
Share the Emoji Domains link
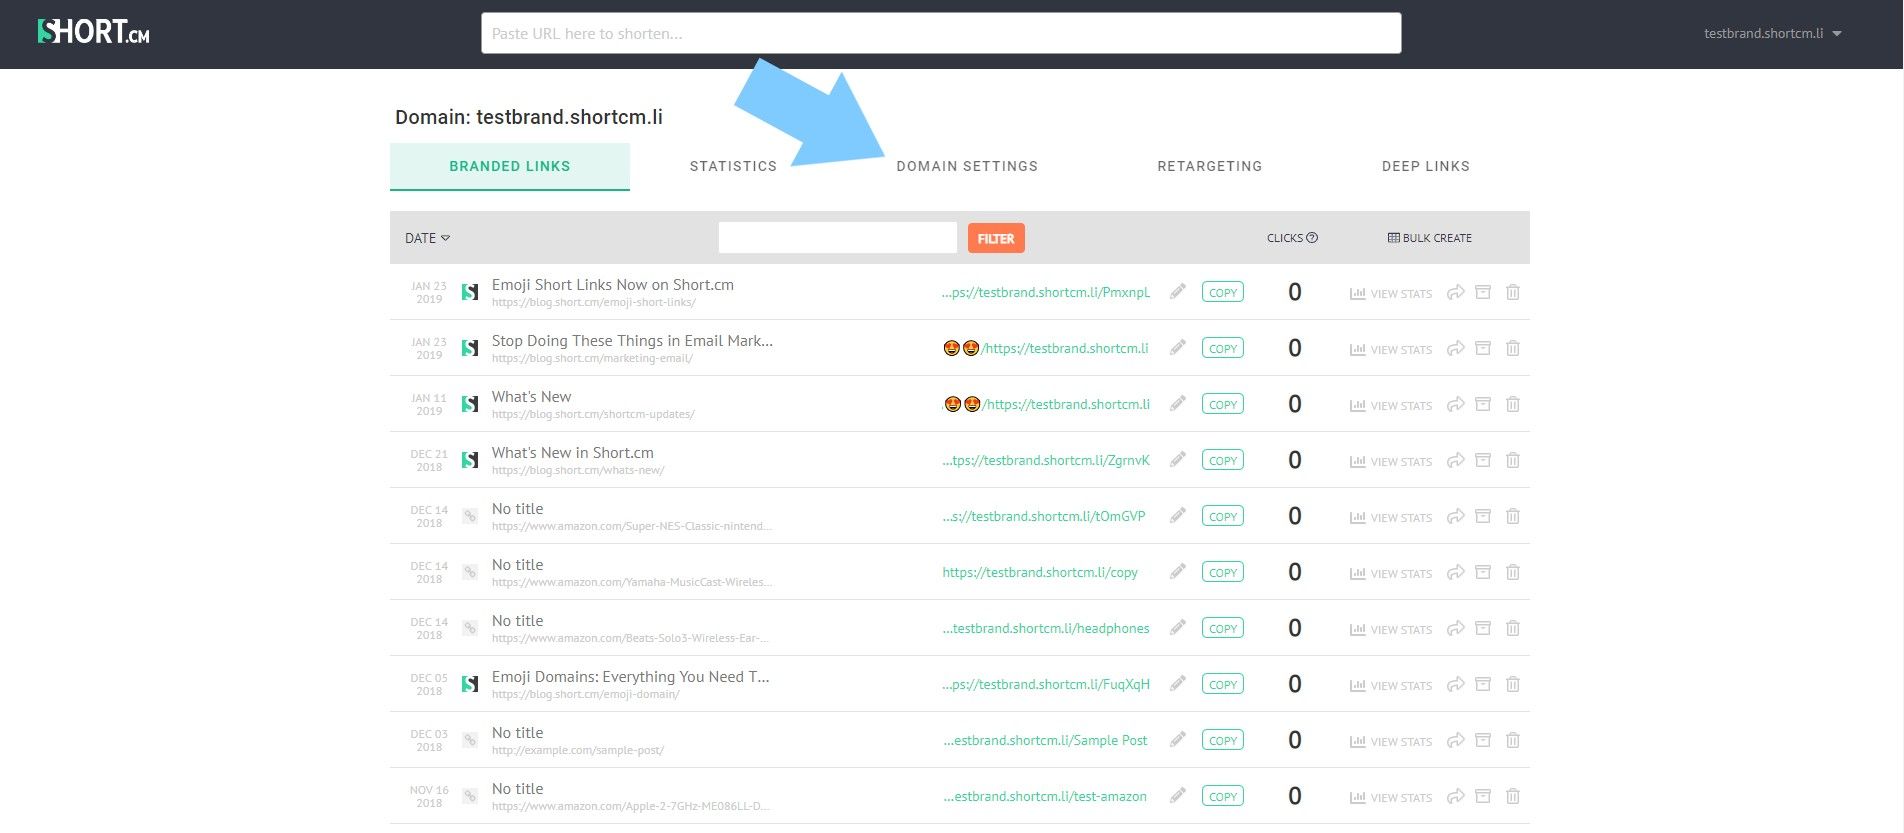(1456, 684)
